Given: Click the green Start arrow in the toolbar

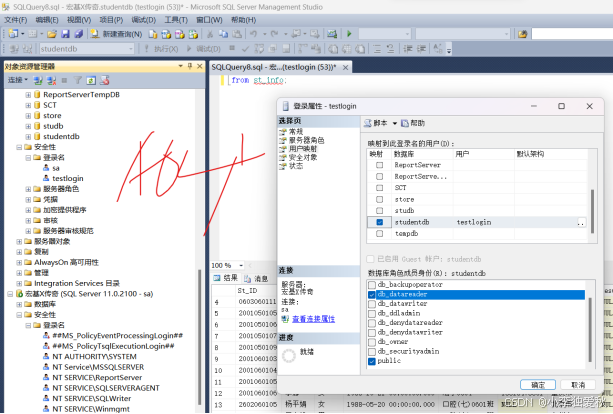Looking at the screenshot, I should tap(349, 34).
